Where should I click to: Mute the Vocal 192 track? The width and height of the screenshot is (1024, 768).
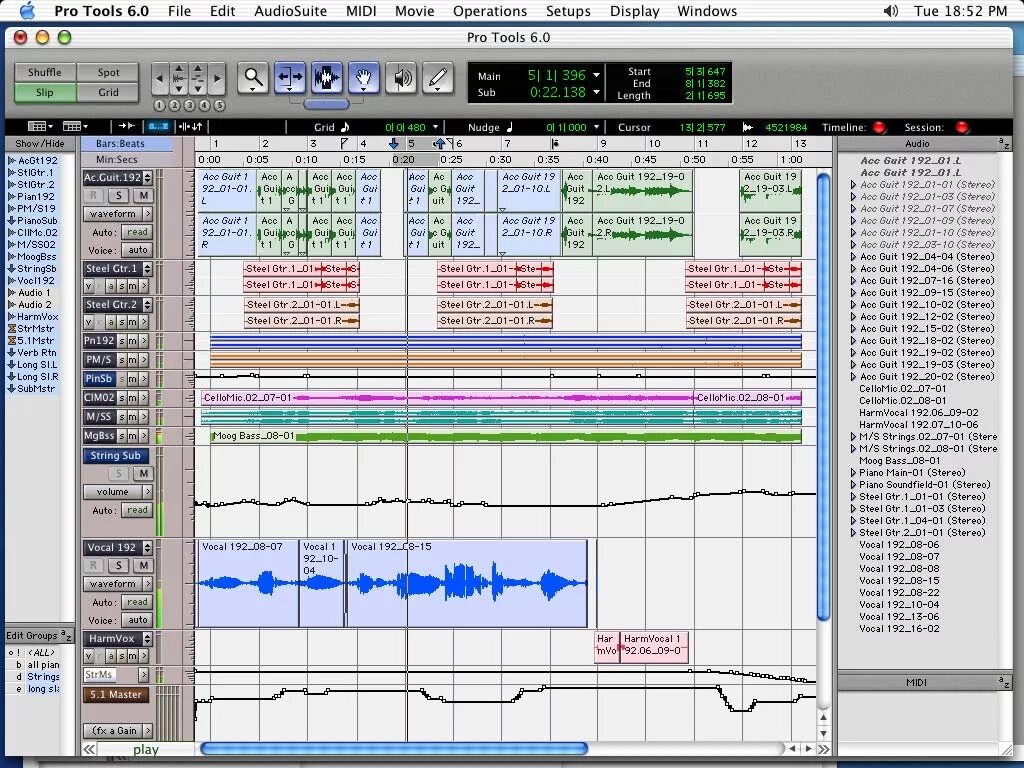(144, 566)
